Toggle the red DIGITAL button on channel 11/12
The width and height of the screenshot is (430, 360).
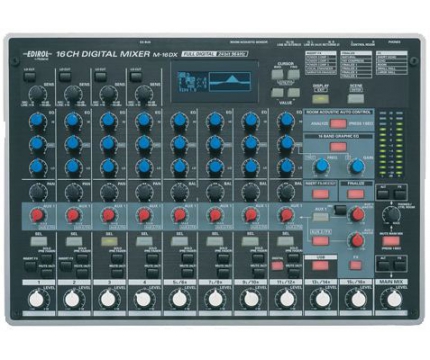pos(277,266)
